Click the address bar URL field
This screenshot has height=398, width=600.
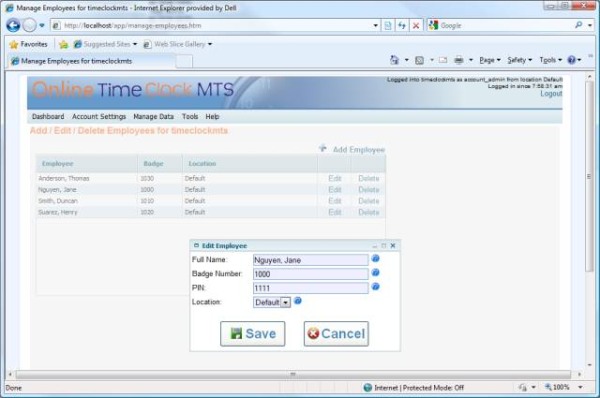[x=211, y=26]
